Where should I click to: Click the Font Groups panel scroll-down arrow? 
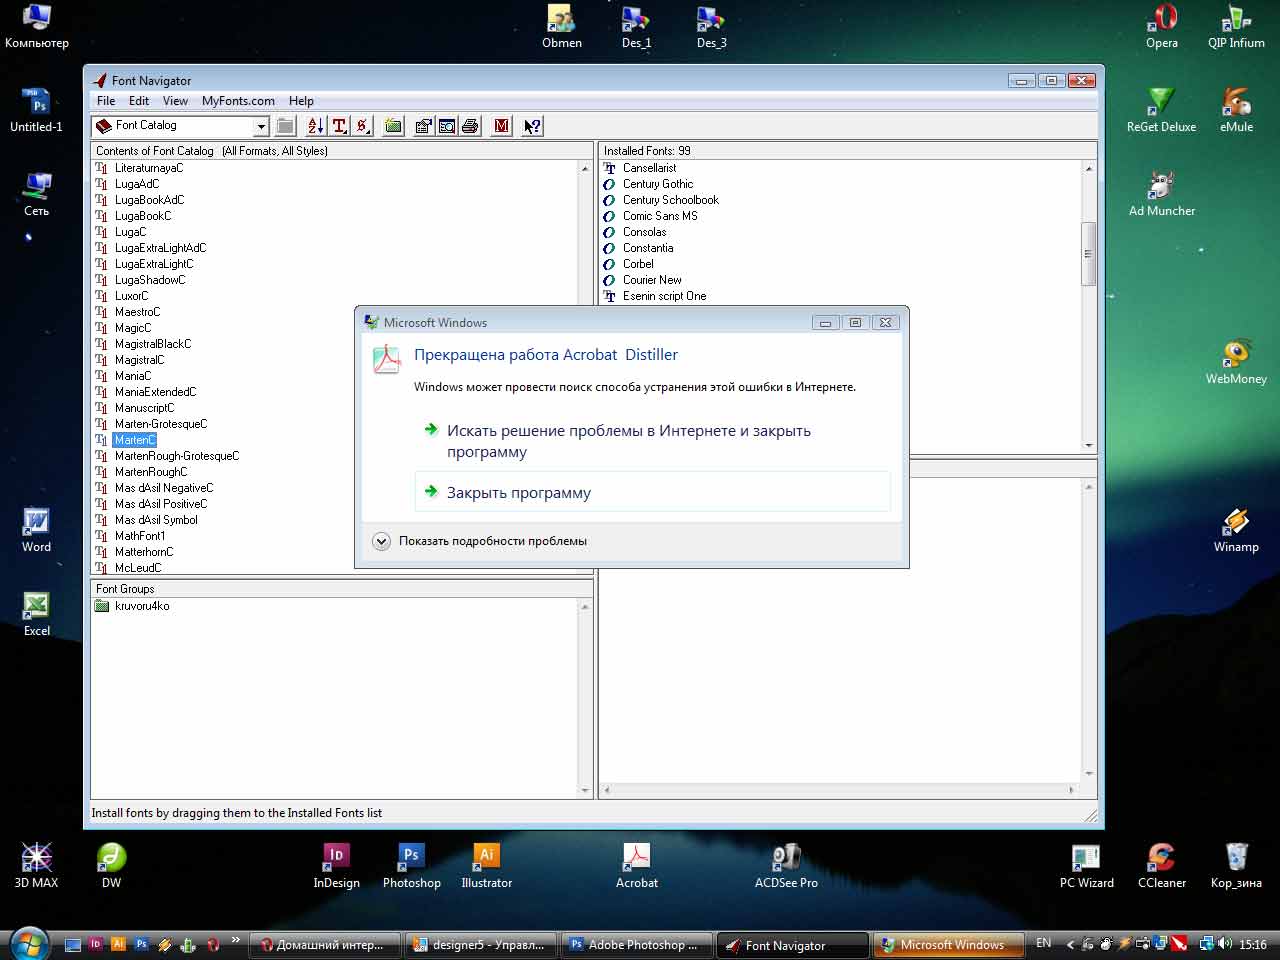tap(585, 790)
